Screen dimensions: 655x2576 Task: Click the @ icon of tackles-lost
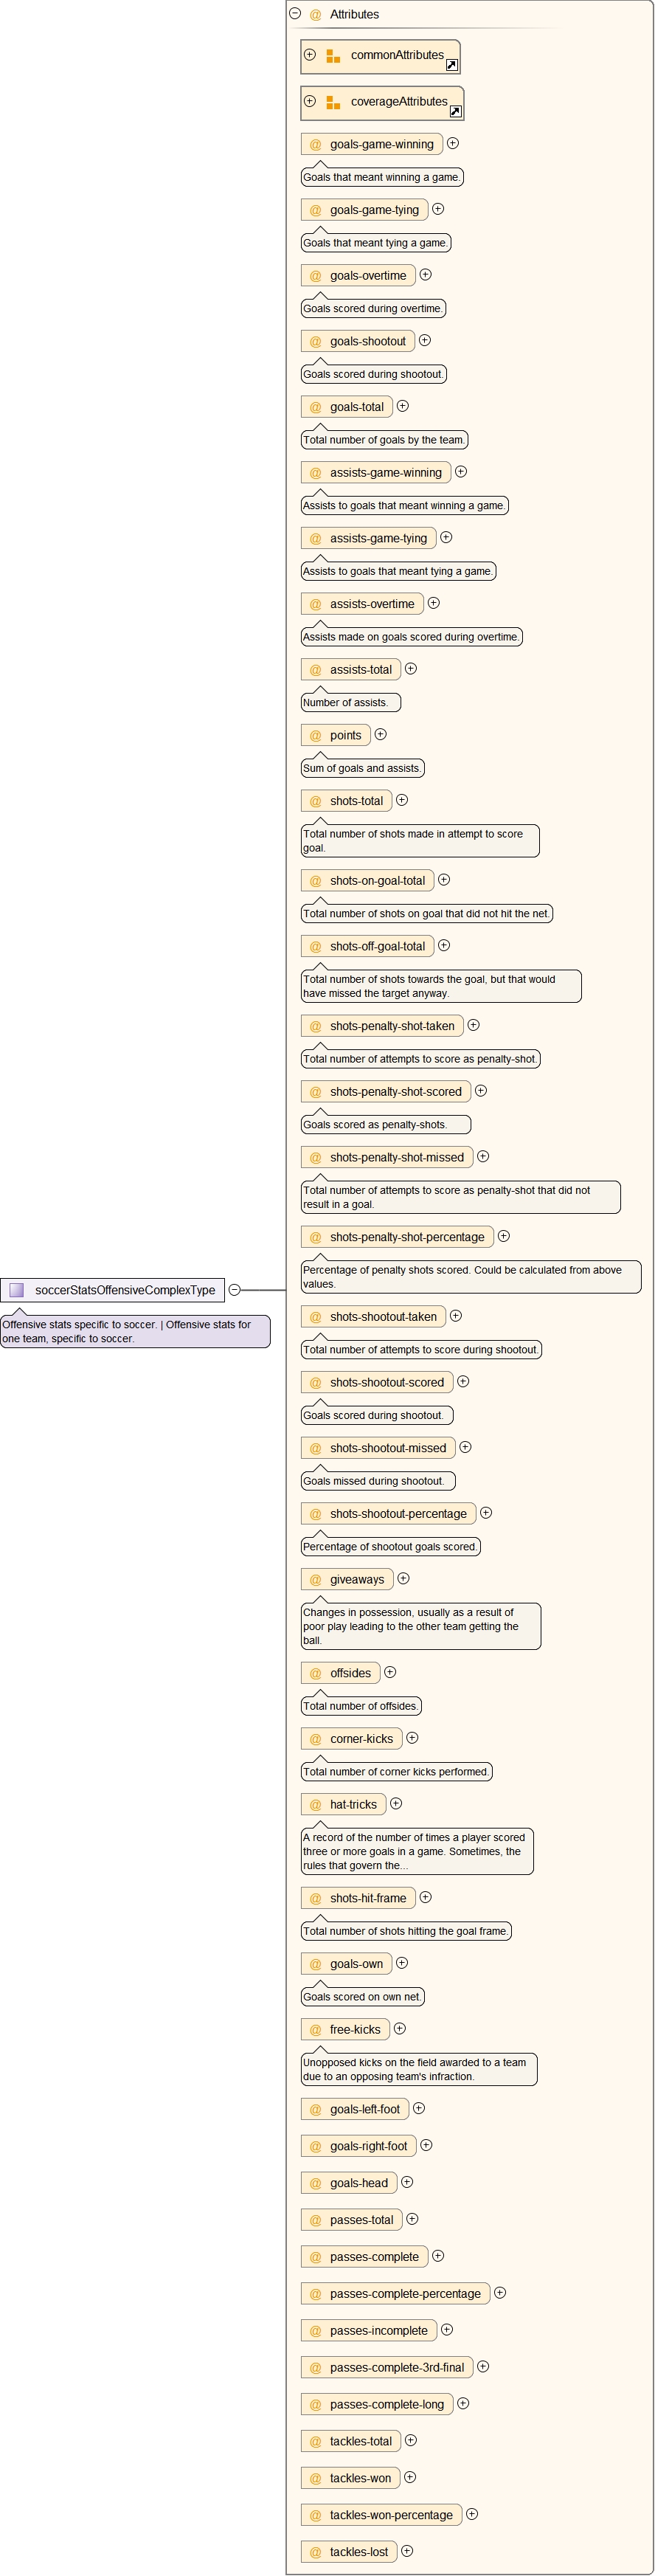315,2552
